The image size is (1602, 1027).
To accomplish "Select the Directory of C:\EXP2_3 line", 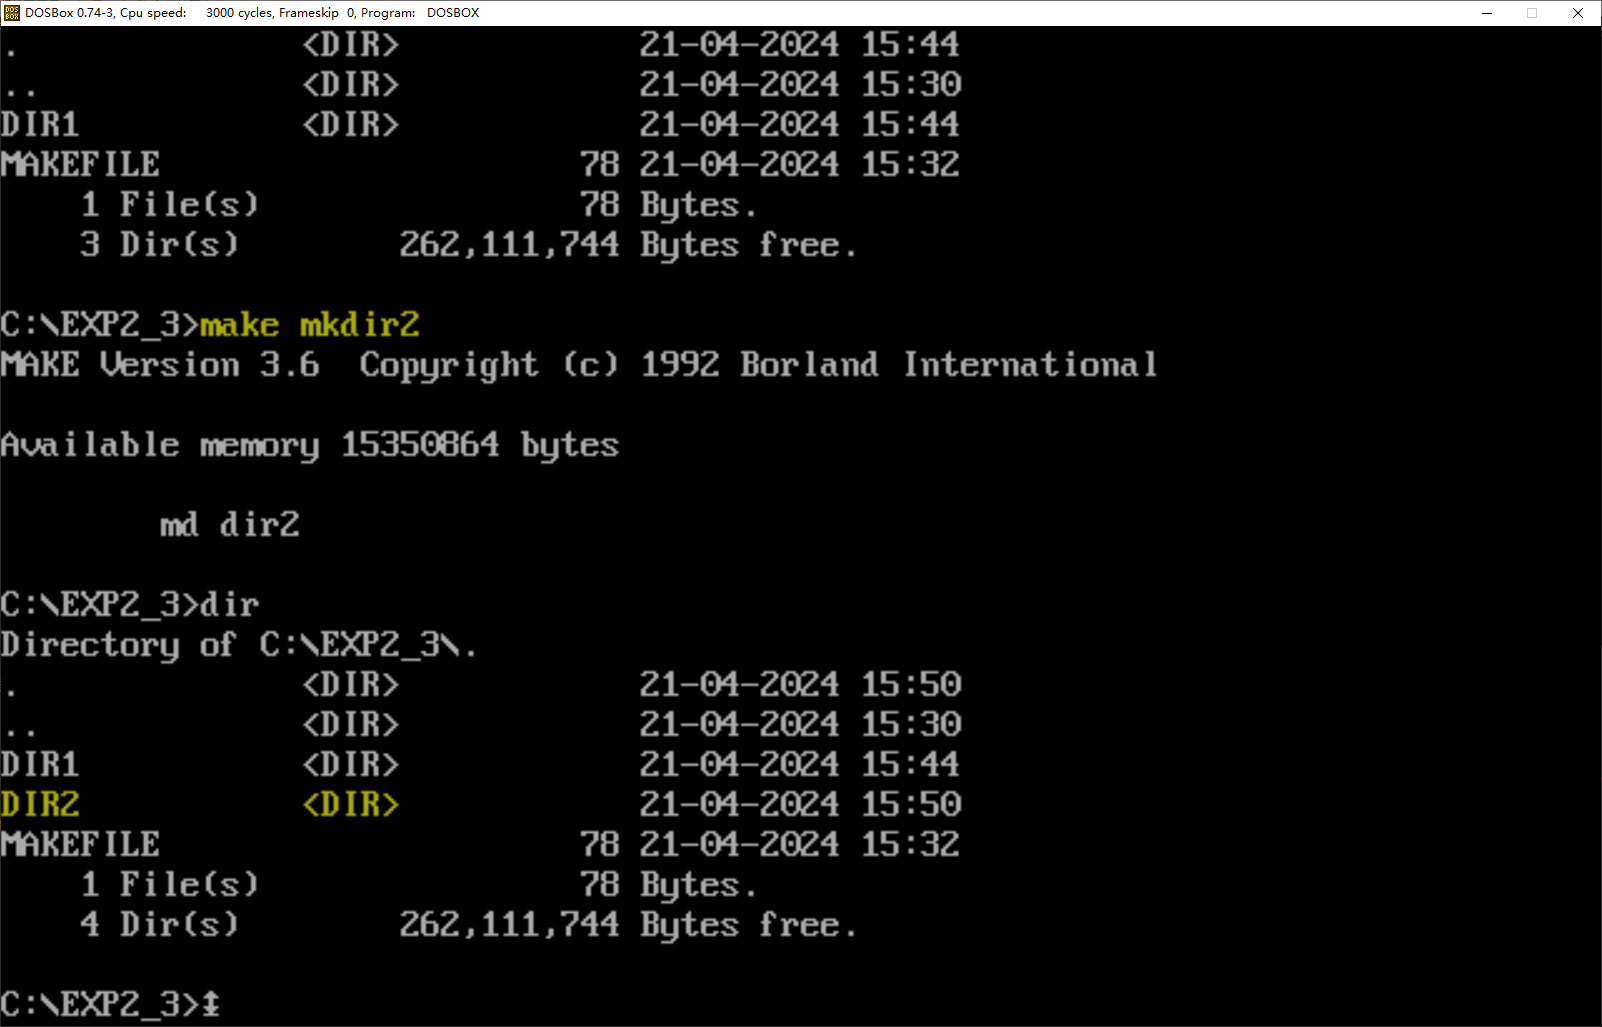I will pos(238,644).
